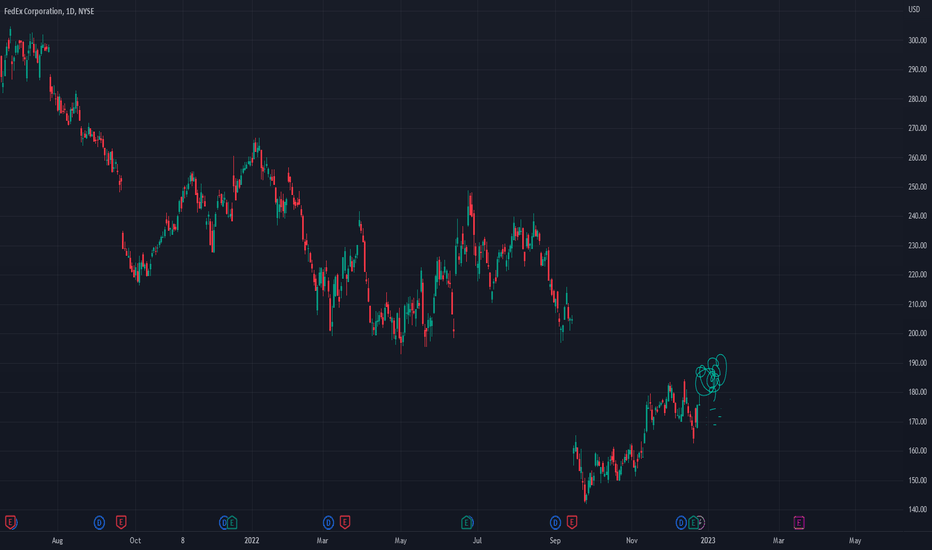Click the red earnings marker before Aug

pos(10,523)
